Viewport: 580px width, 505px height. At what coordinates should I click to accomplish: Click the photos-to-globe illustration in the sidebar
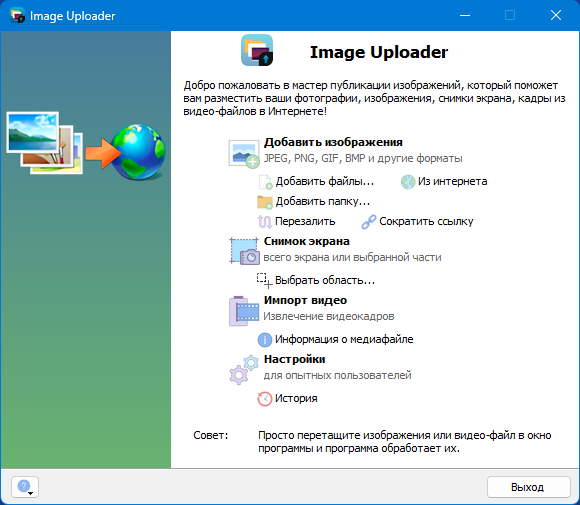coord(86,146)
